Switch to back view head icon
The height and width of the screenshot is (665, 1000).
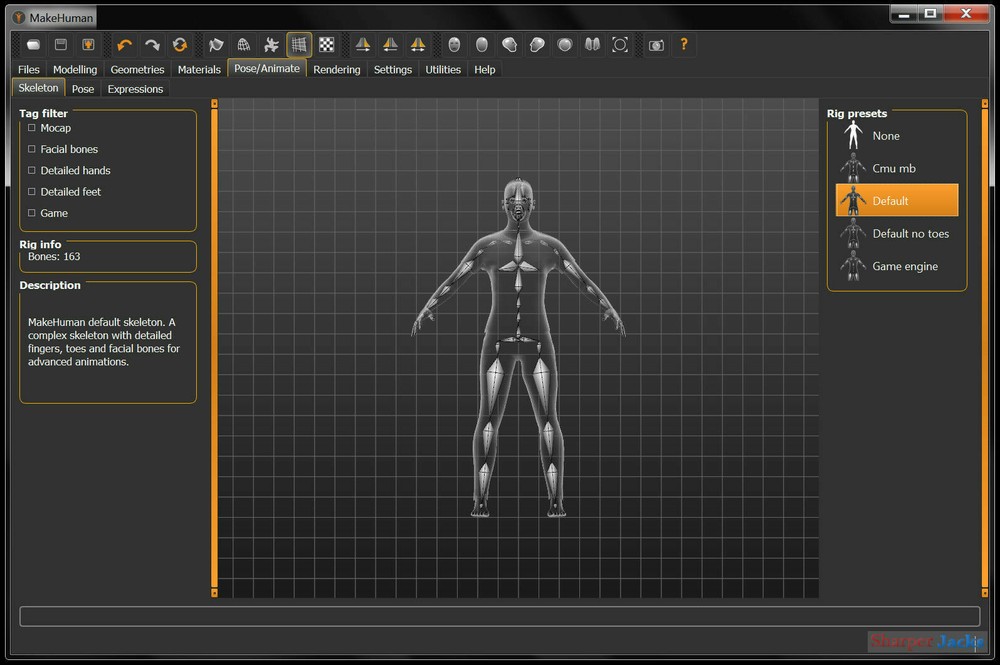point(482,45)
